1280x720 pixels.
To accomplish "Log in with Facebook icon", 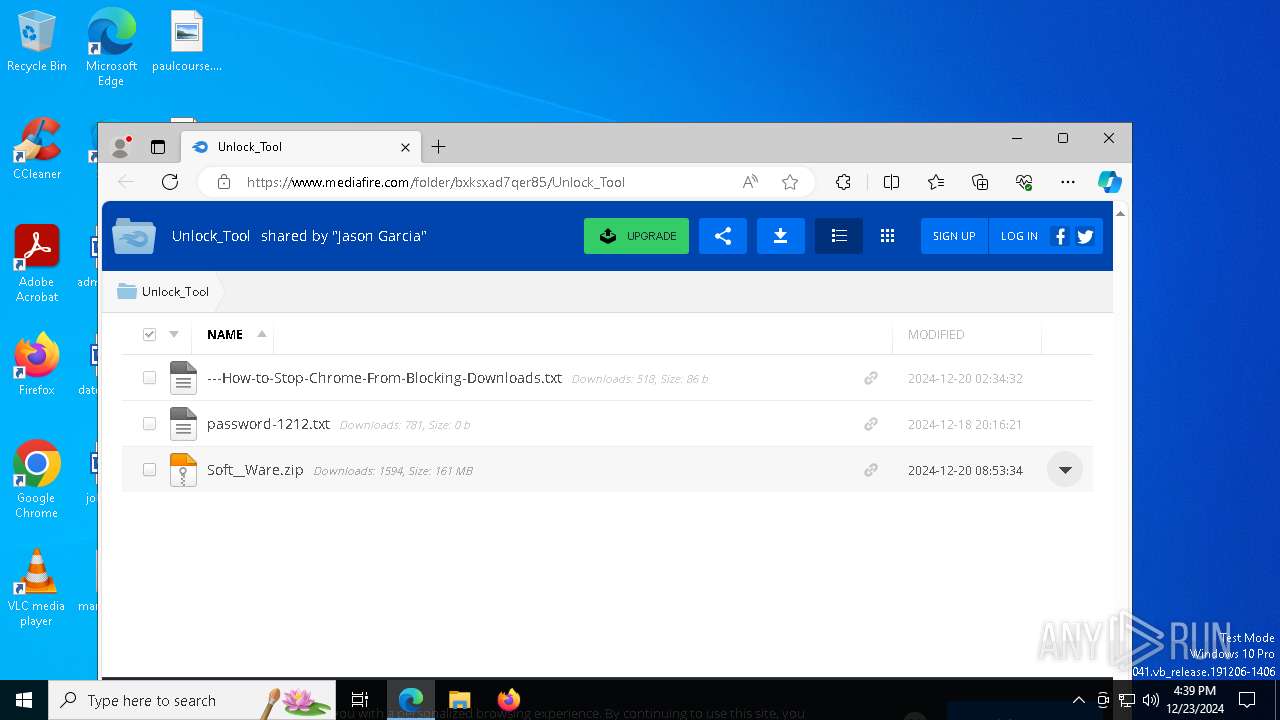I will [x=1061, y=236].
